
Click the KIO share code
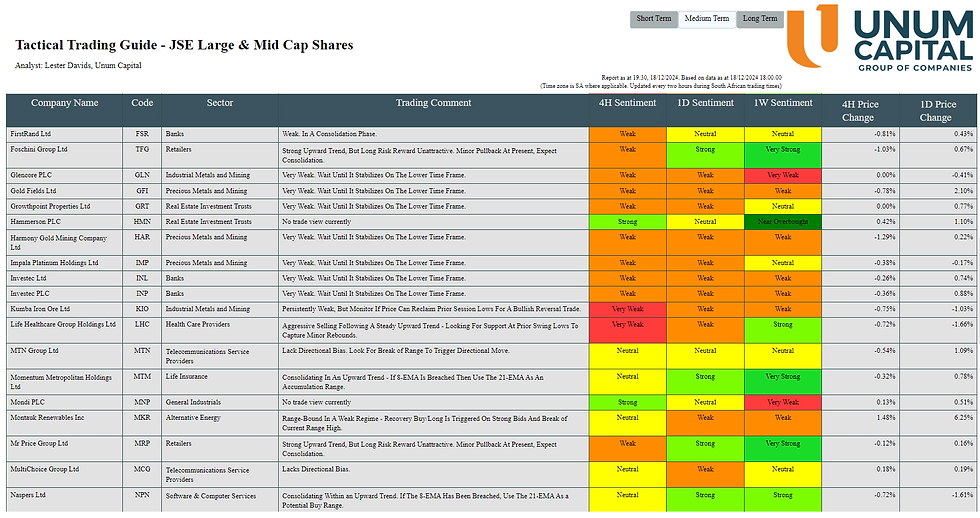coord(142,309)
